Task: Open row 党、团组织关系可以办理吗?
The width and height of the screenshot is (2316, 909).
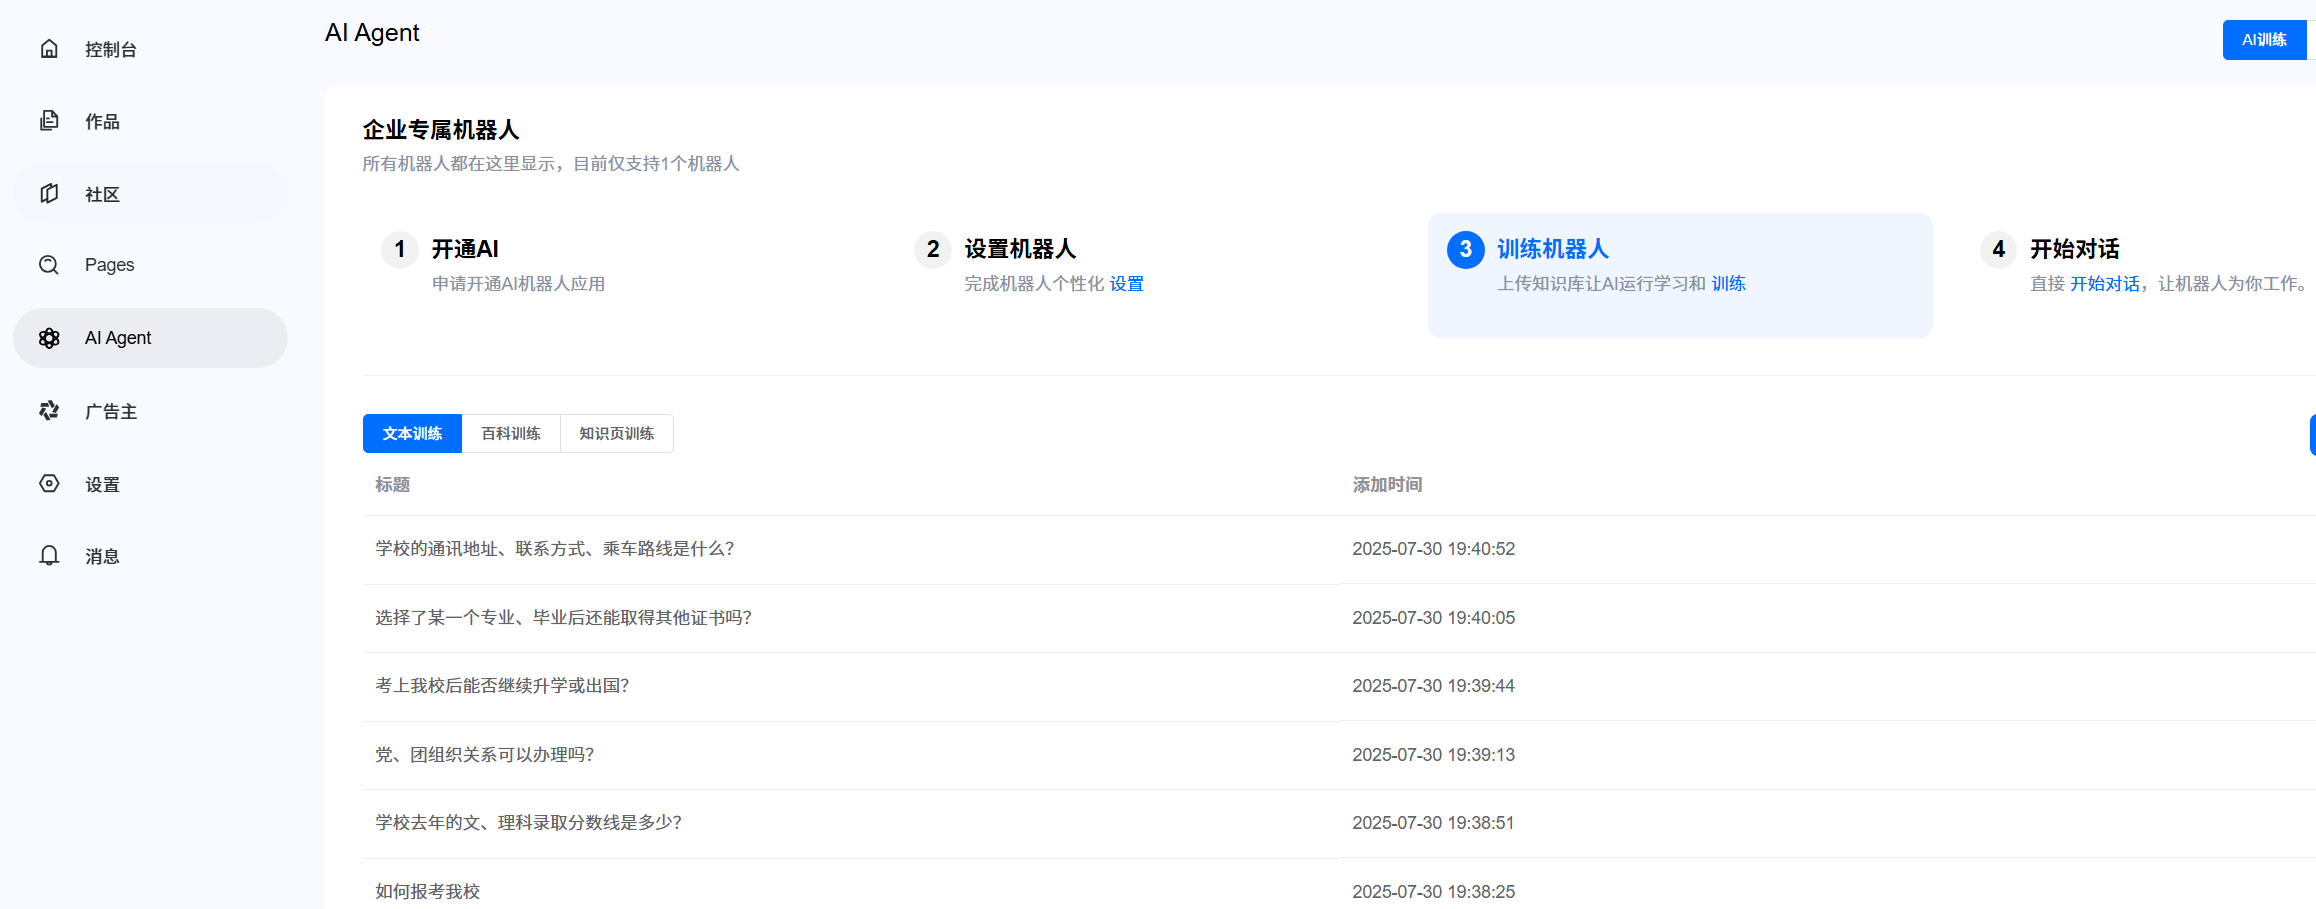Action: [x=485, y=755]
